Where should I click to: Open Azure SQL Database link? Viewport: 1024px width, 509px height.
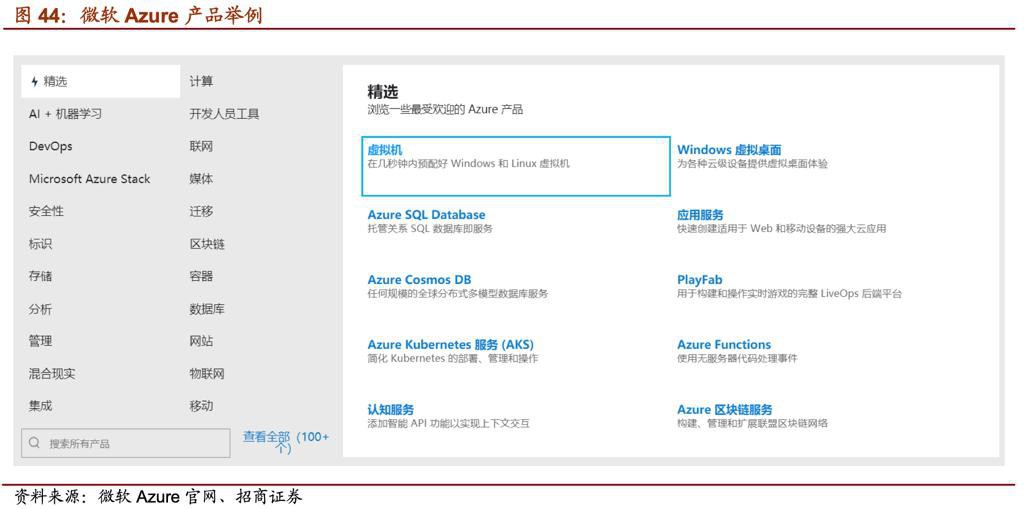coord(426,215)
